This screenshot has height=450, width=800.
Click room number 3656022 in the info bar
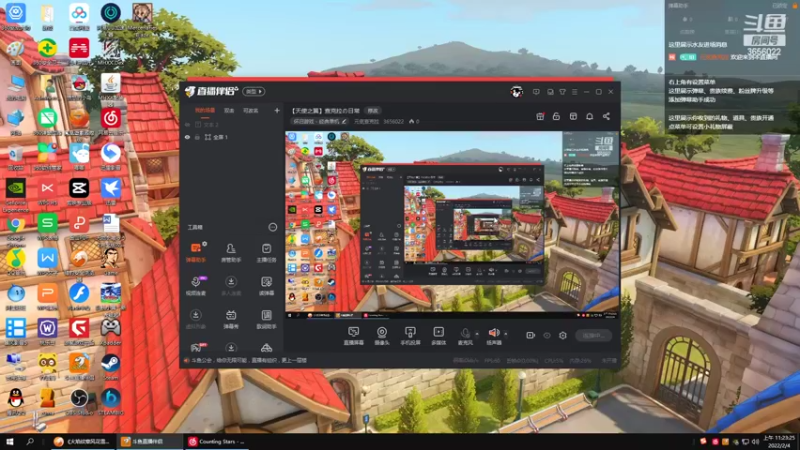(x=393, y=121)
